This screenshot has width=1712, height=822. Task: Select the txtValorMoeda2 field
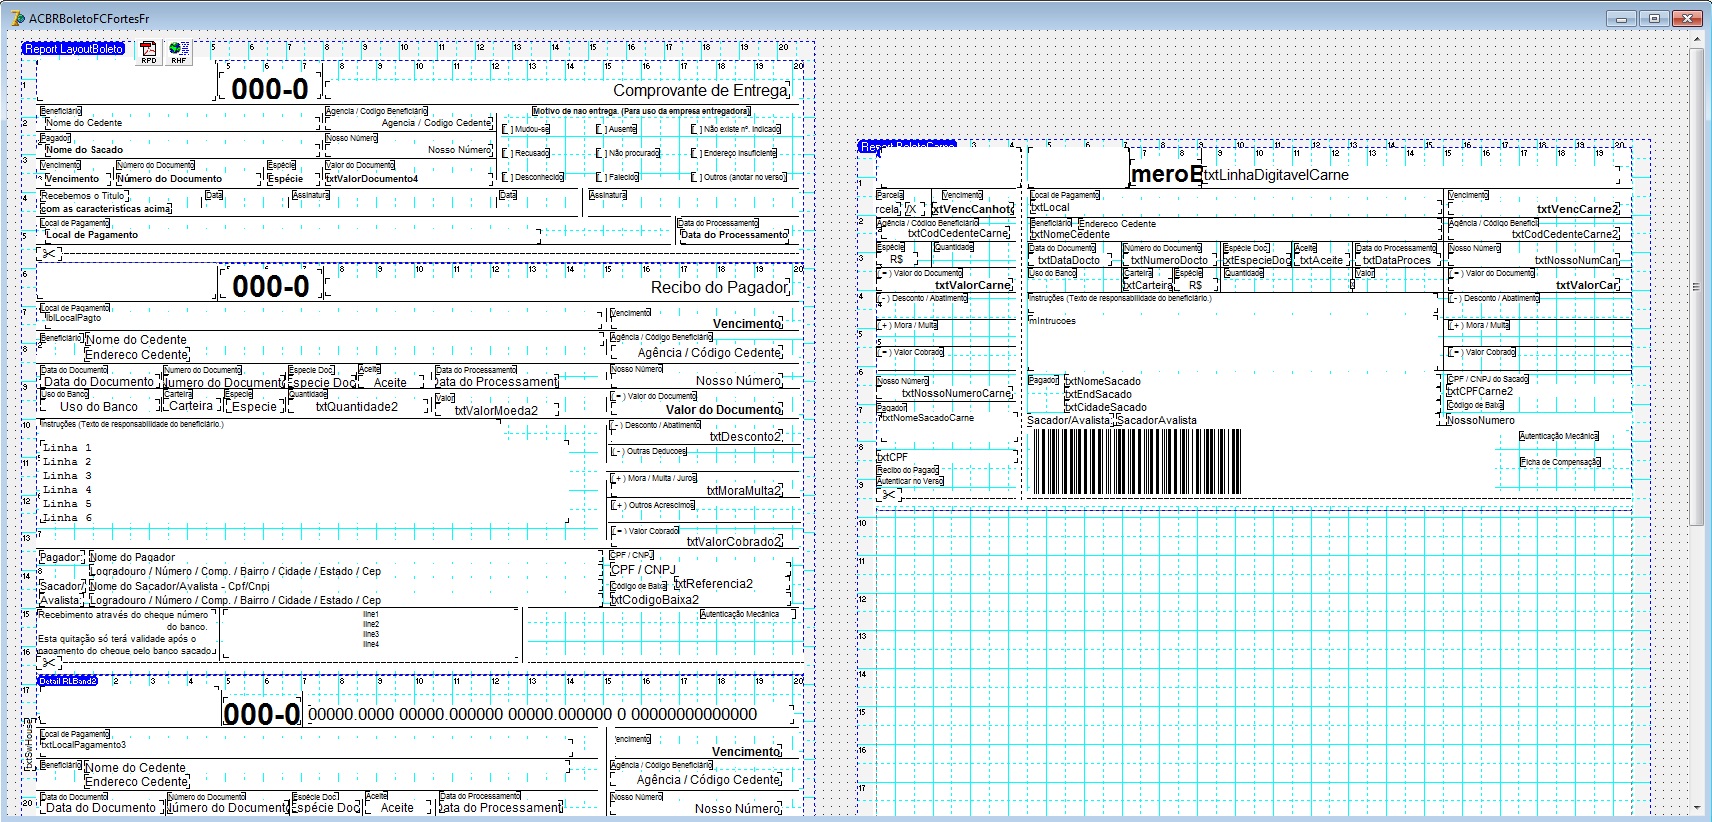click(x=496, y=411)
